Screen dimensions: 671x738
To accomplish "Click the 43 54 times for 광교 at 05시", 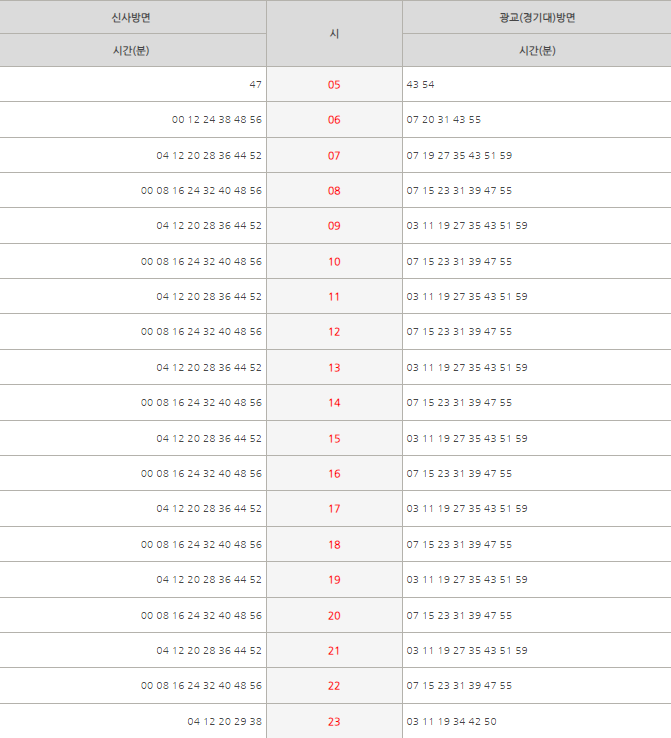I will (x=420, y=85).
